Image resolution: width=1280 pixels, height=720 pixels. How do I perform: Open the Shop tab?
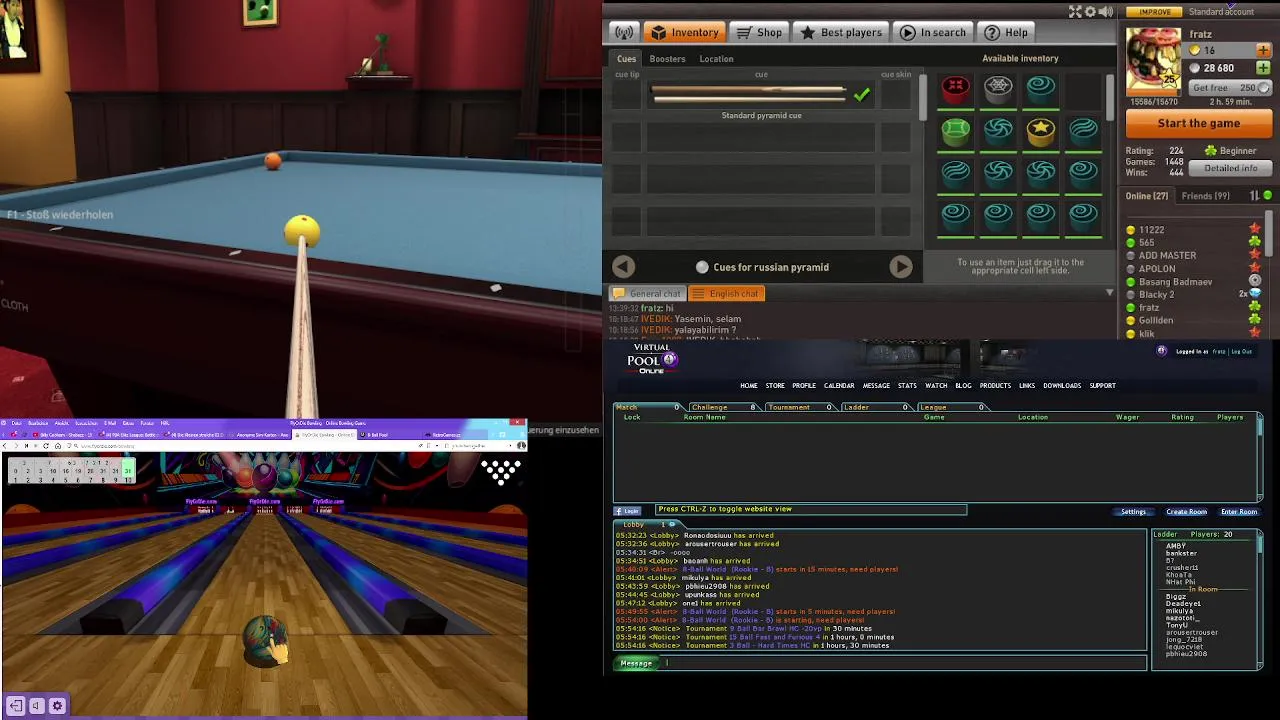point(760,33)
